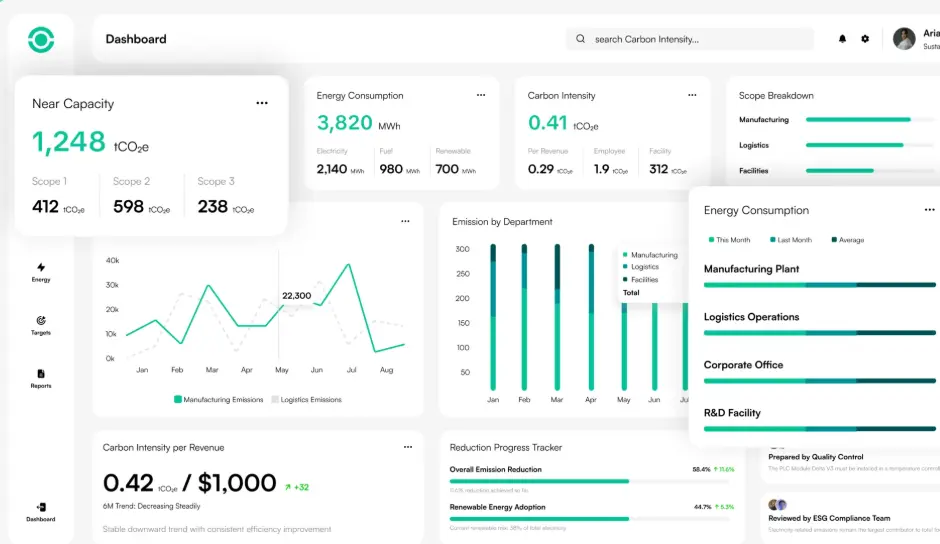Open top Energy Consumption card options menu
Screen dimensions: 940x544
click(481, 95)
